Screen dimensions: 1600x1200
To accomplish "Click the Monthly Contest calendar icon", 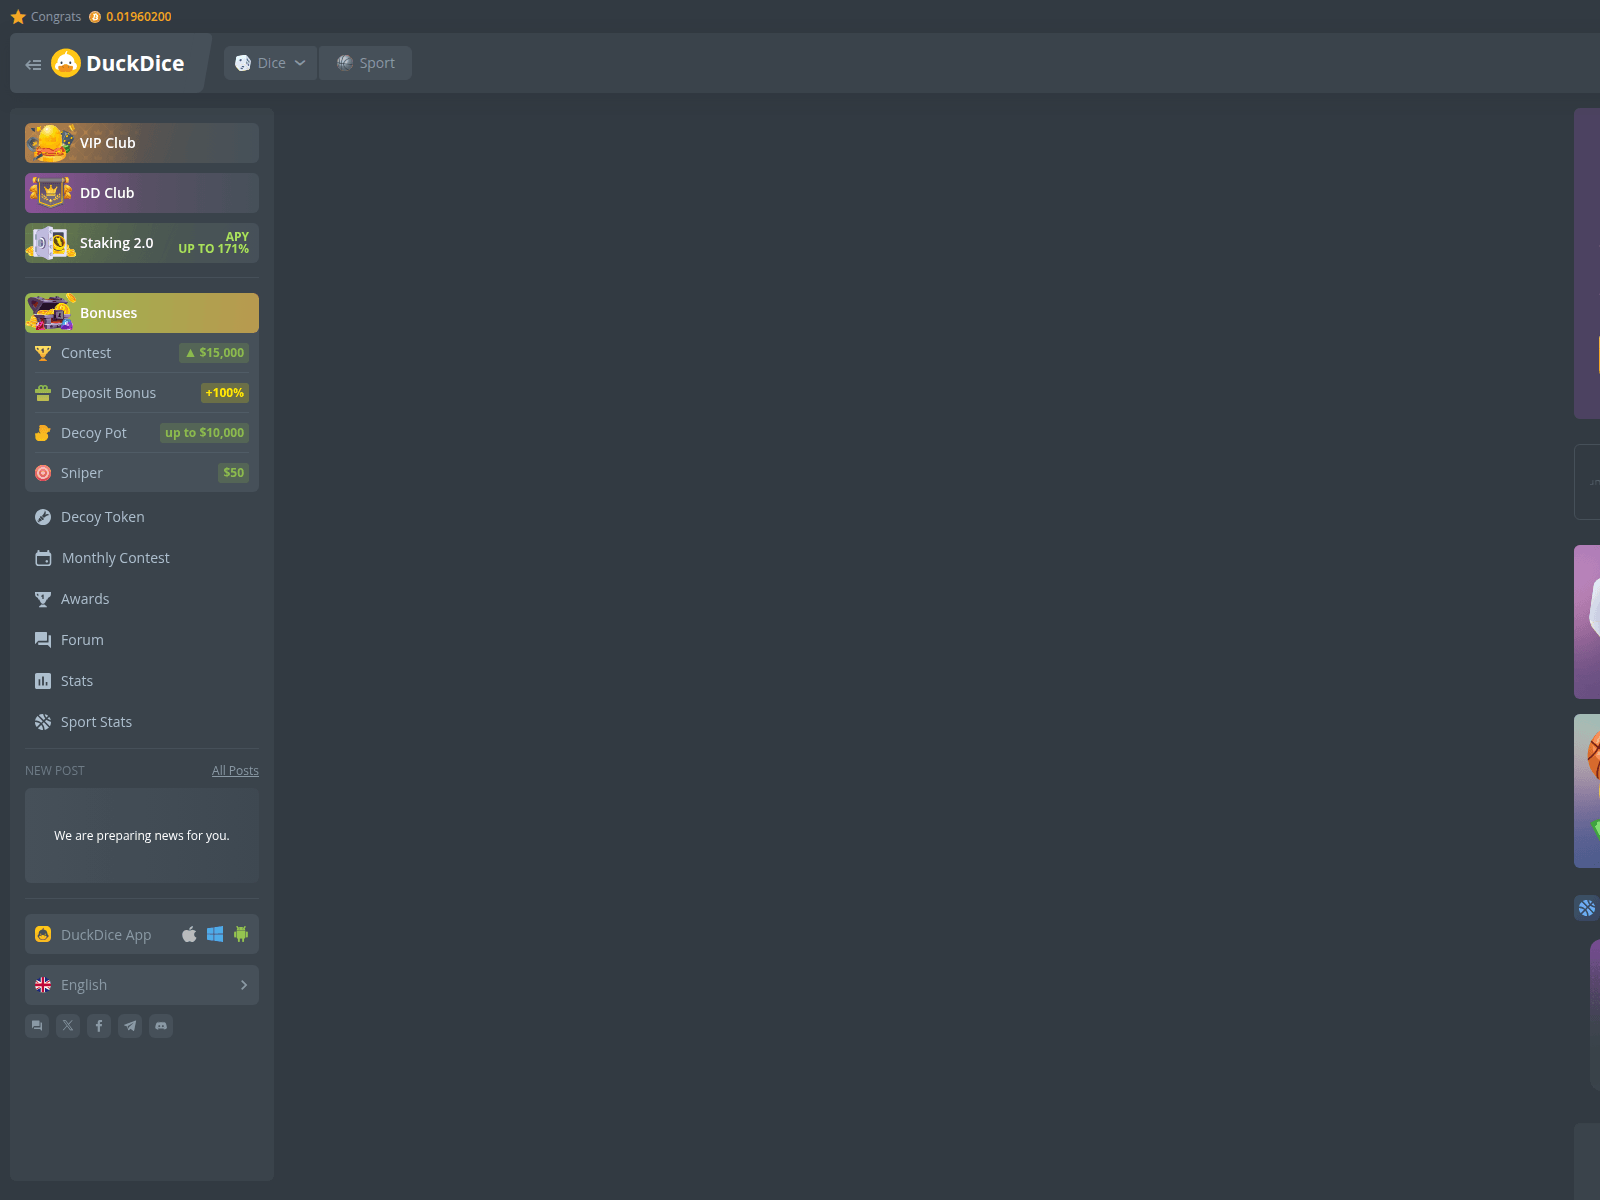I will tap(43, 558).
